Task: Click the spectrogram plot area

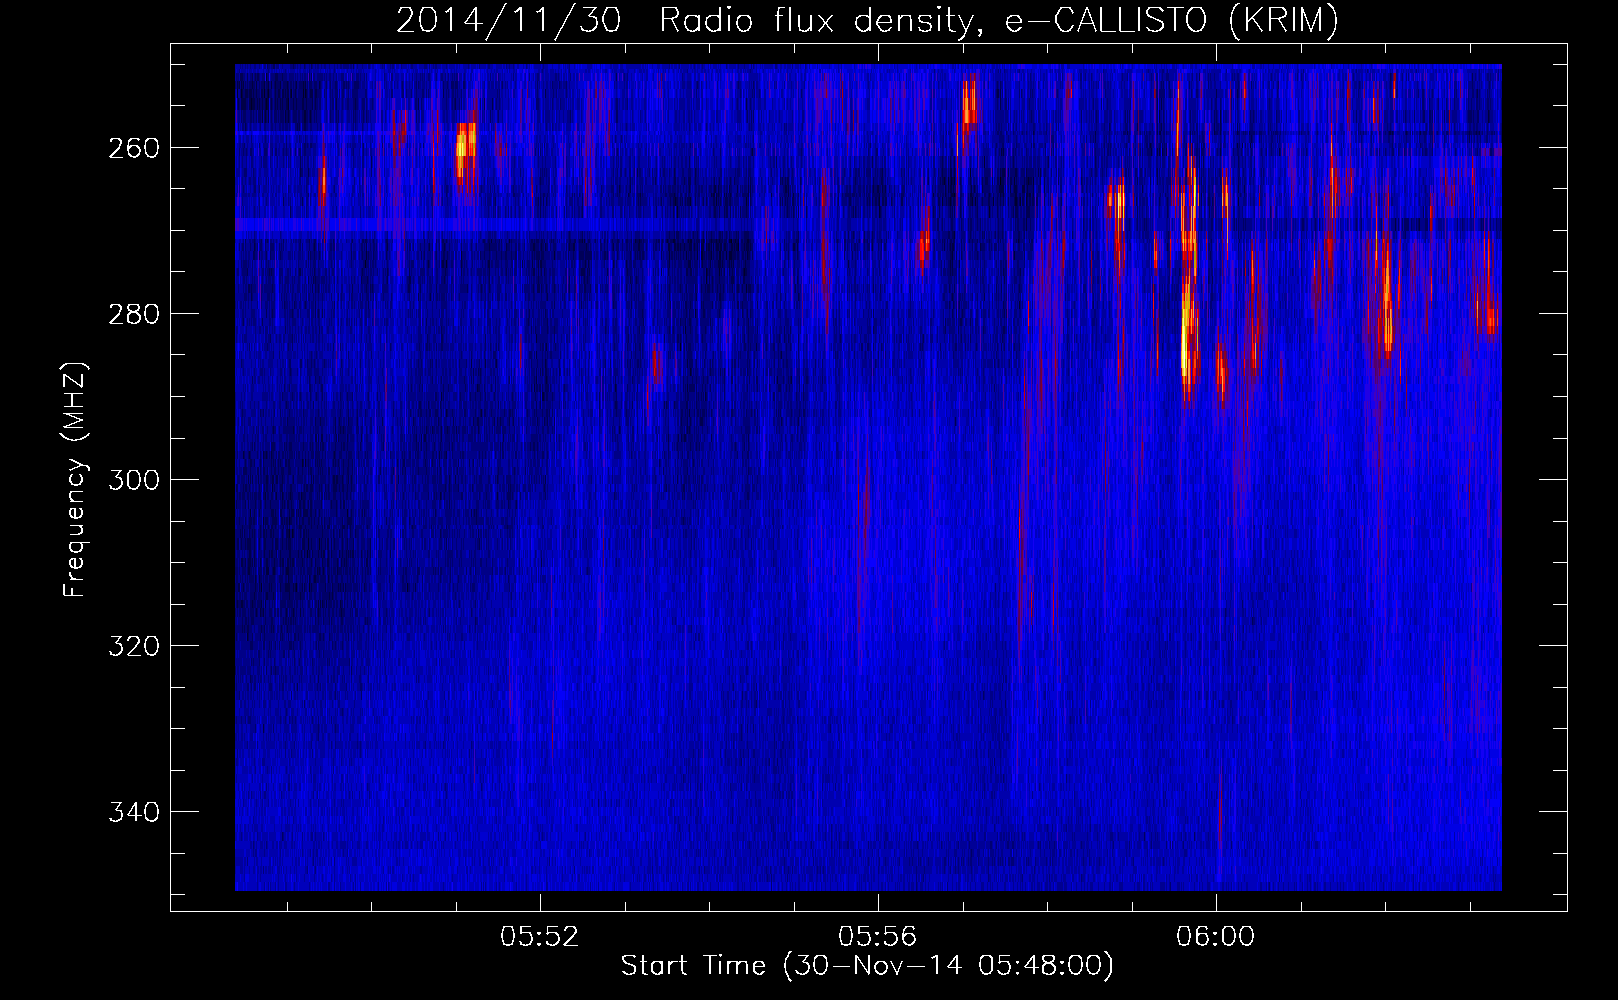Action: tap(868, 478)
